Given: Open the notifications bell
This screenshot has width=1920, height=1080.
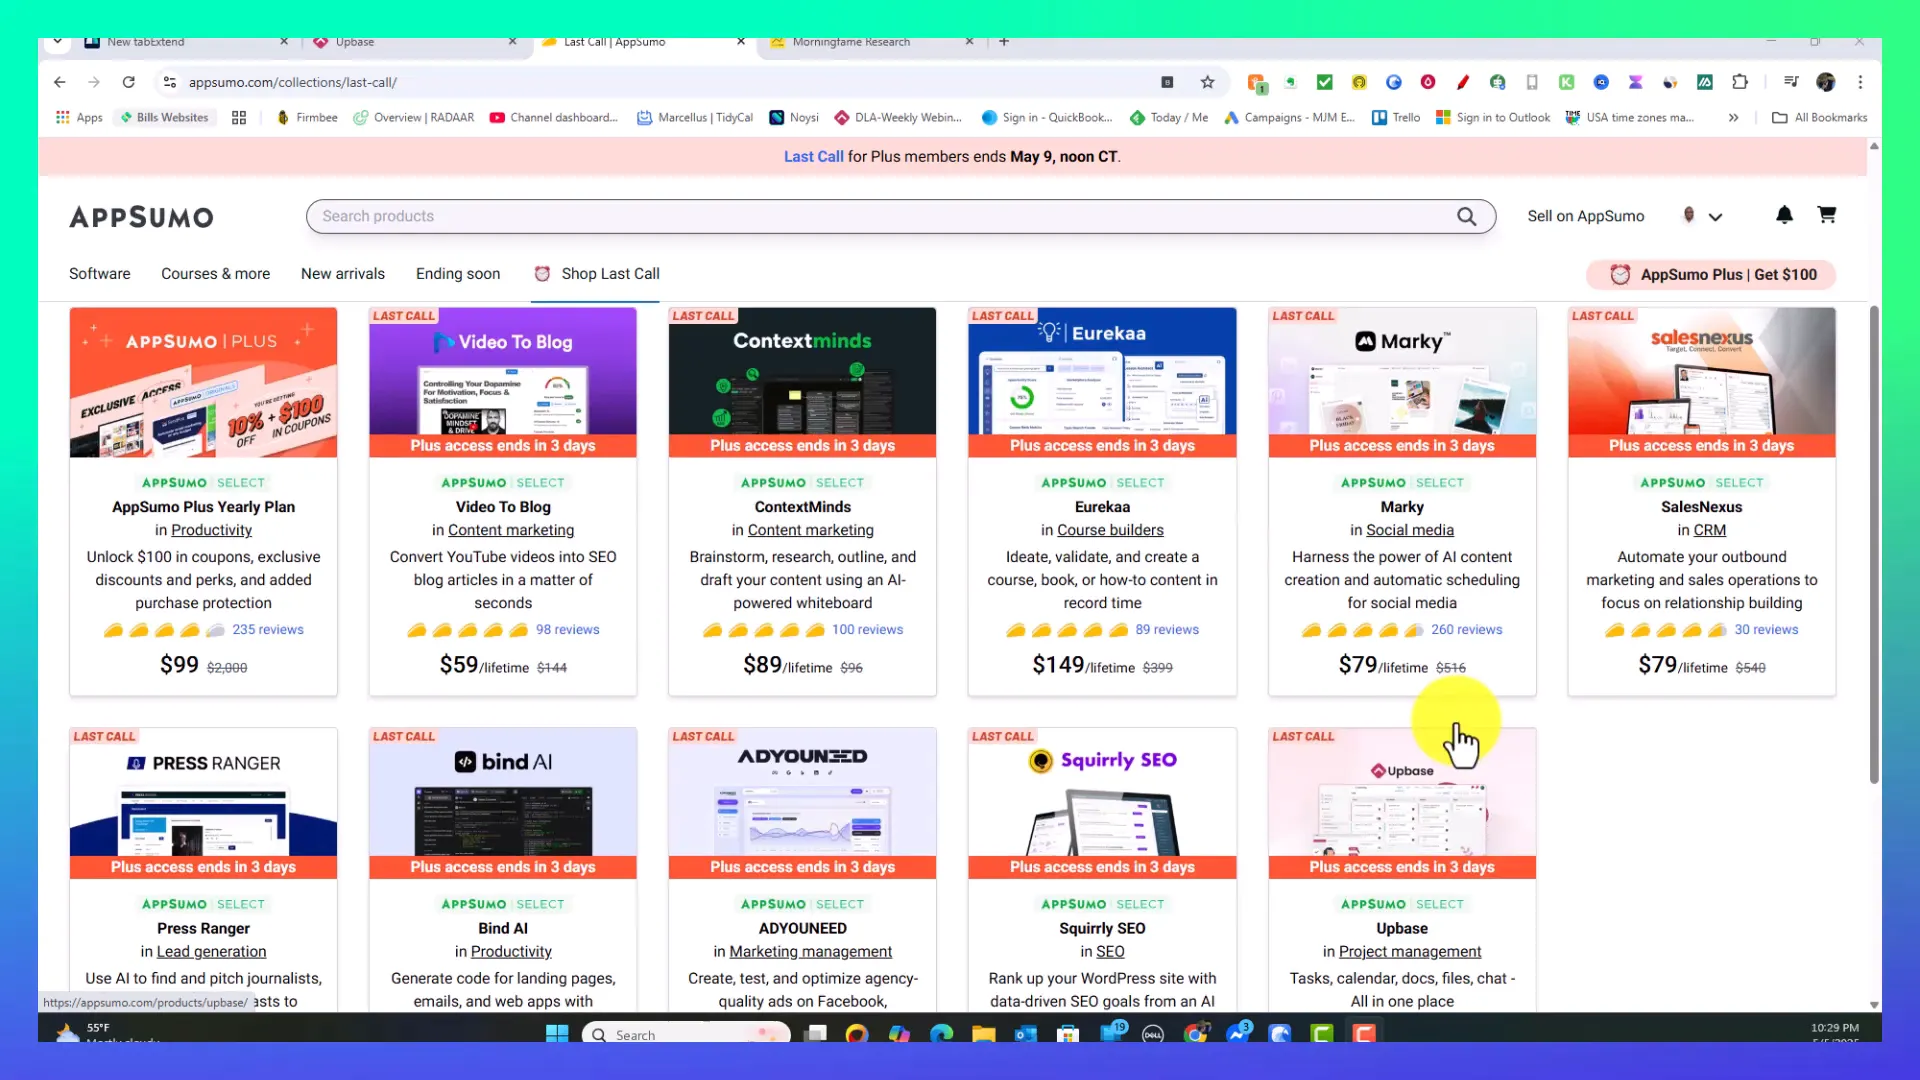Looking at the screenshot, I should click(x=1784, y=215).
